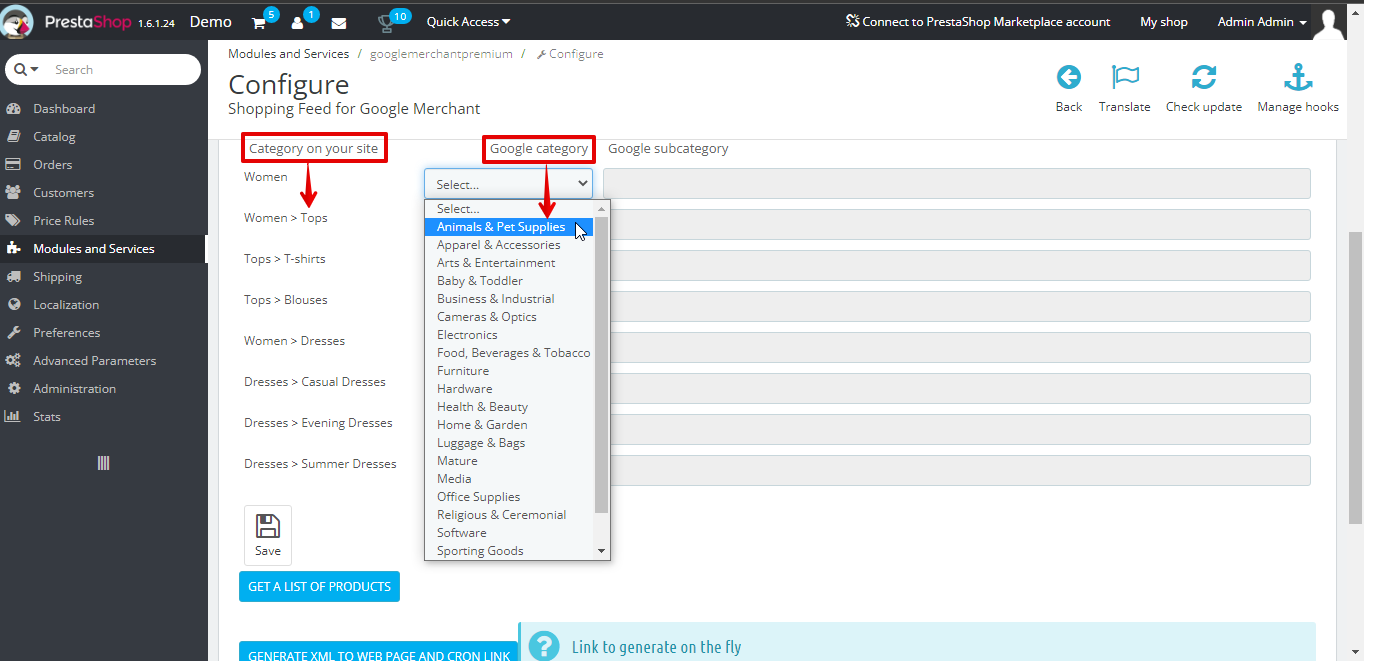1375x661 pixels.
Task: Click googlemerchantpremium breadcrumb link
Action: click(441, 54)
